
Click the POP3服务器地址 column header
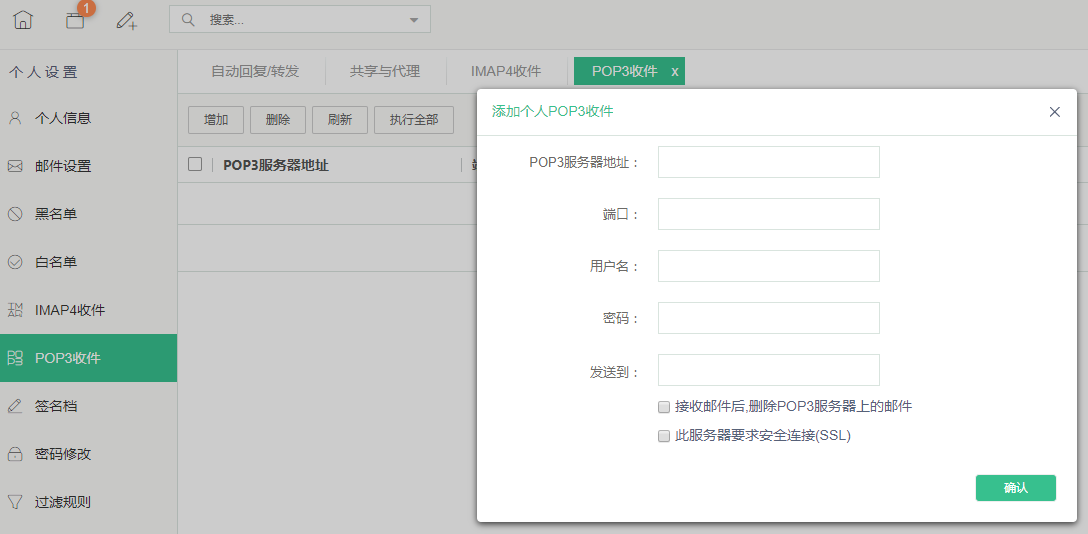275,165
